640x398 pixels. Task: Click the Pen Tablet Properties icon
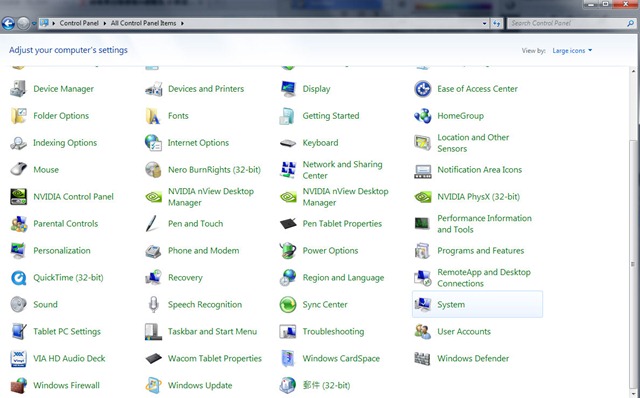coord(288,224)
